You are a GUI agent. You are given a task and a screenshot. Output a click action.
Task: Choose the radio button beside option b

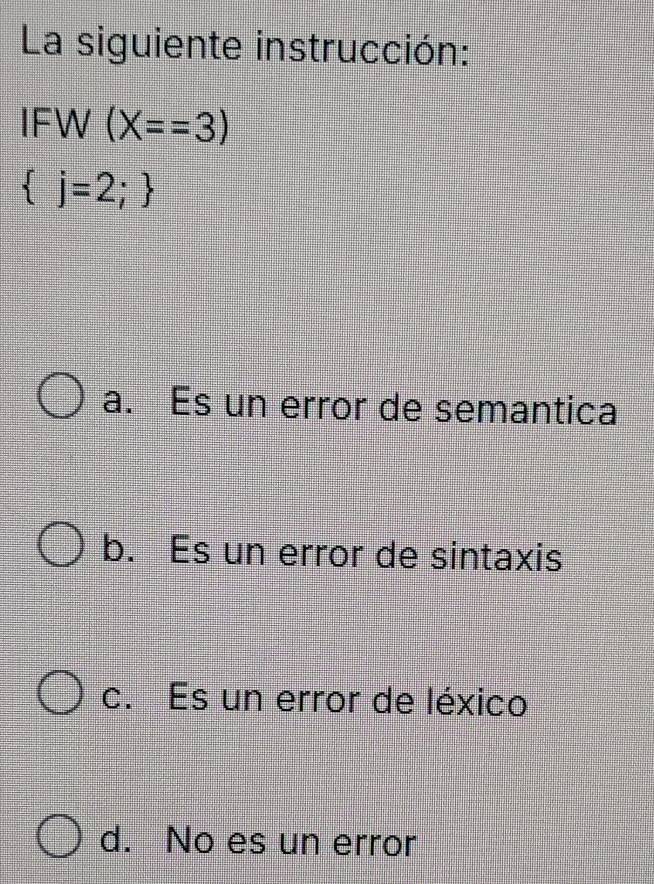pos(61,544)
